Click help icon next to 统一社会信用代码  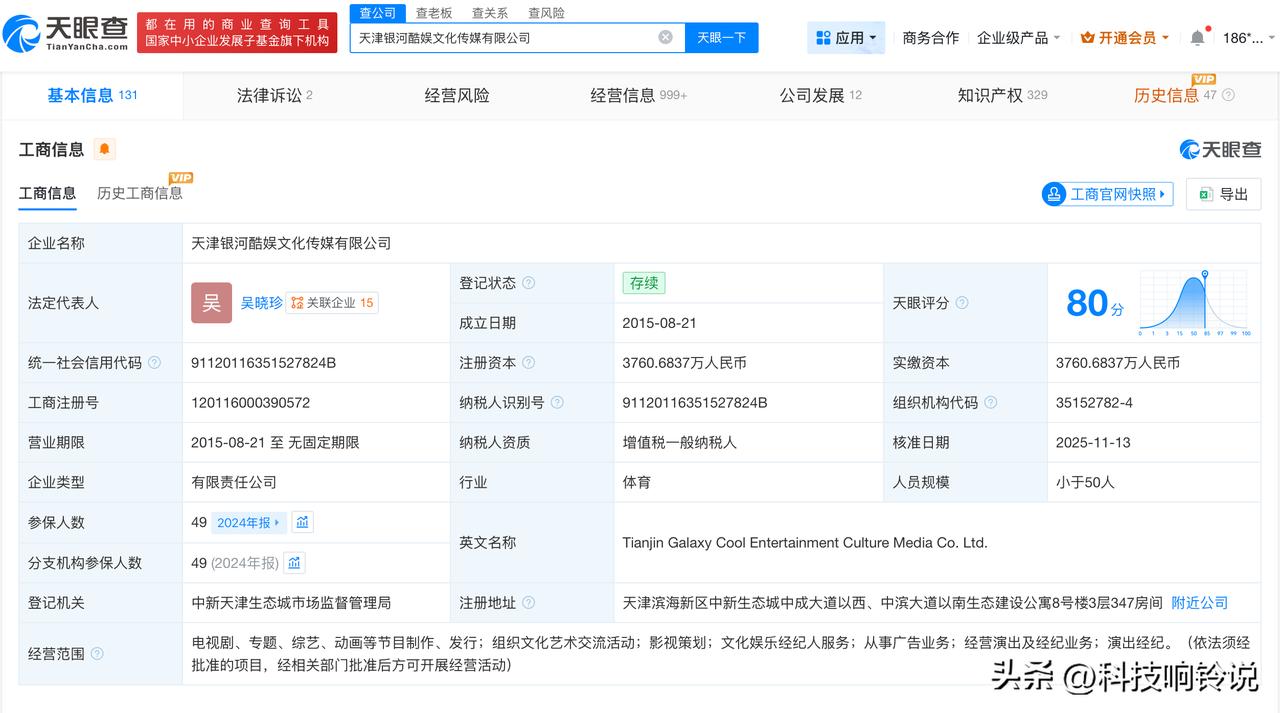(x=154, y=363)
